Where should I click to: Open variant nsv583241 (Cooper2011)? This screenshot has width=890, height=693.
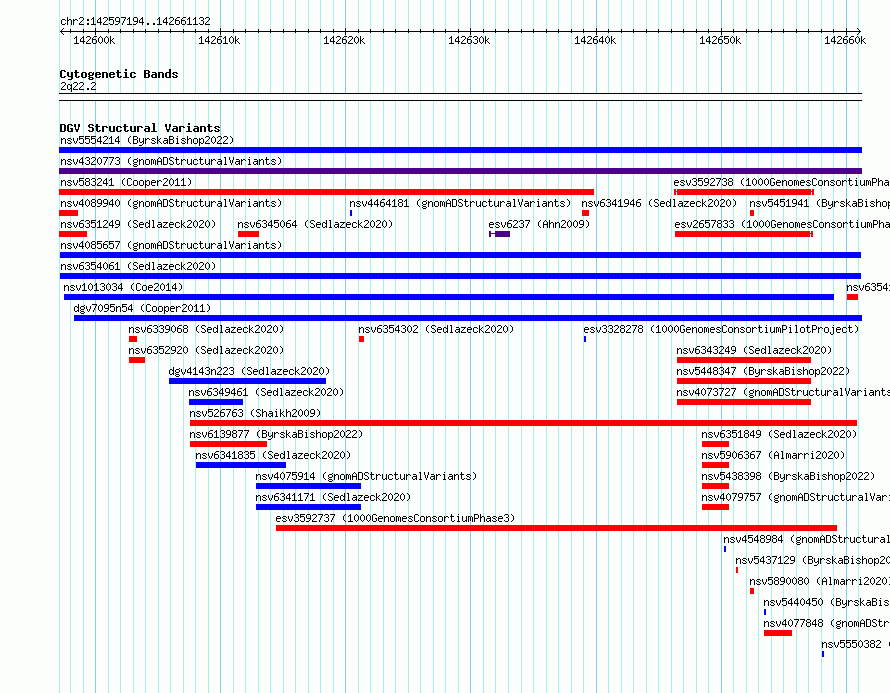coord(126,182)
